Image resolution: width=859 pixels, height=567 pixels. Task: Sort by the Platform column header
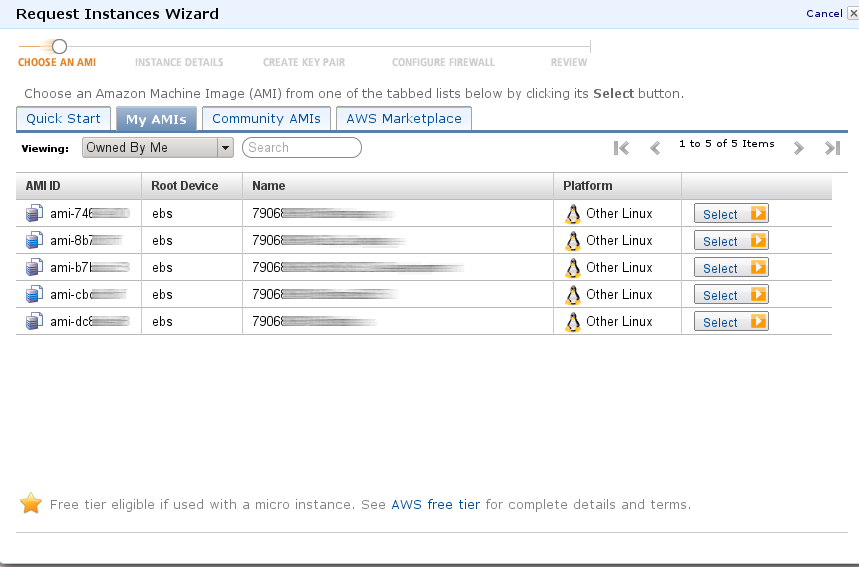point(617,186)
